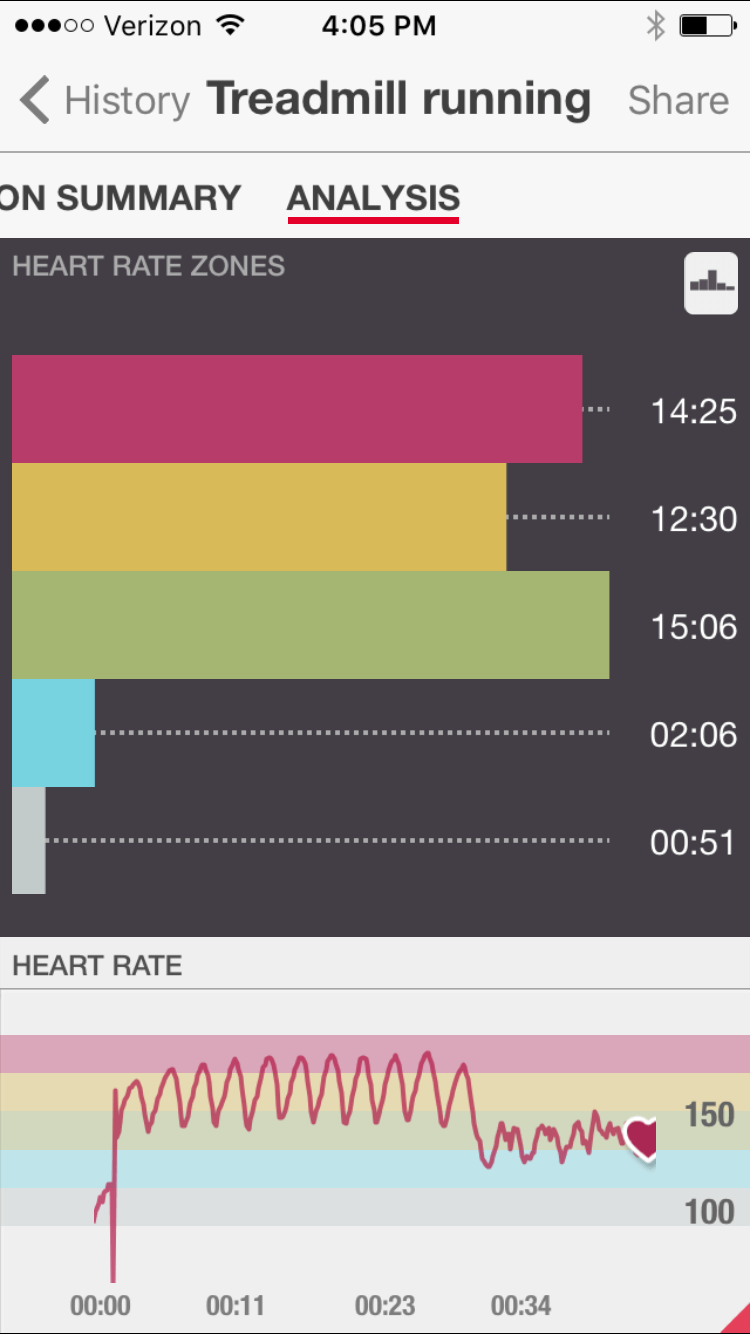Tap the Share link
This screenshot has height=1334, width=750.
678,100
